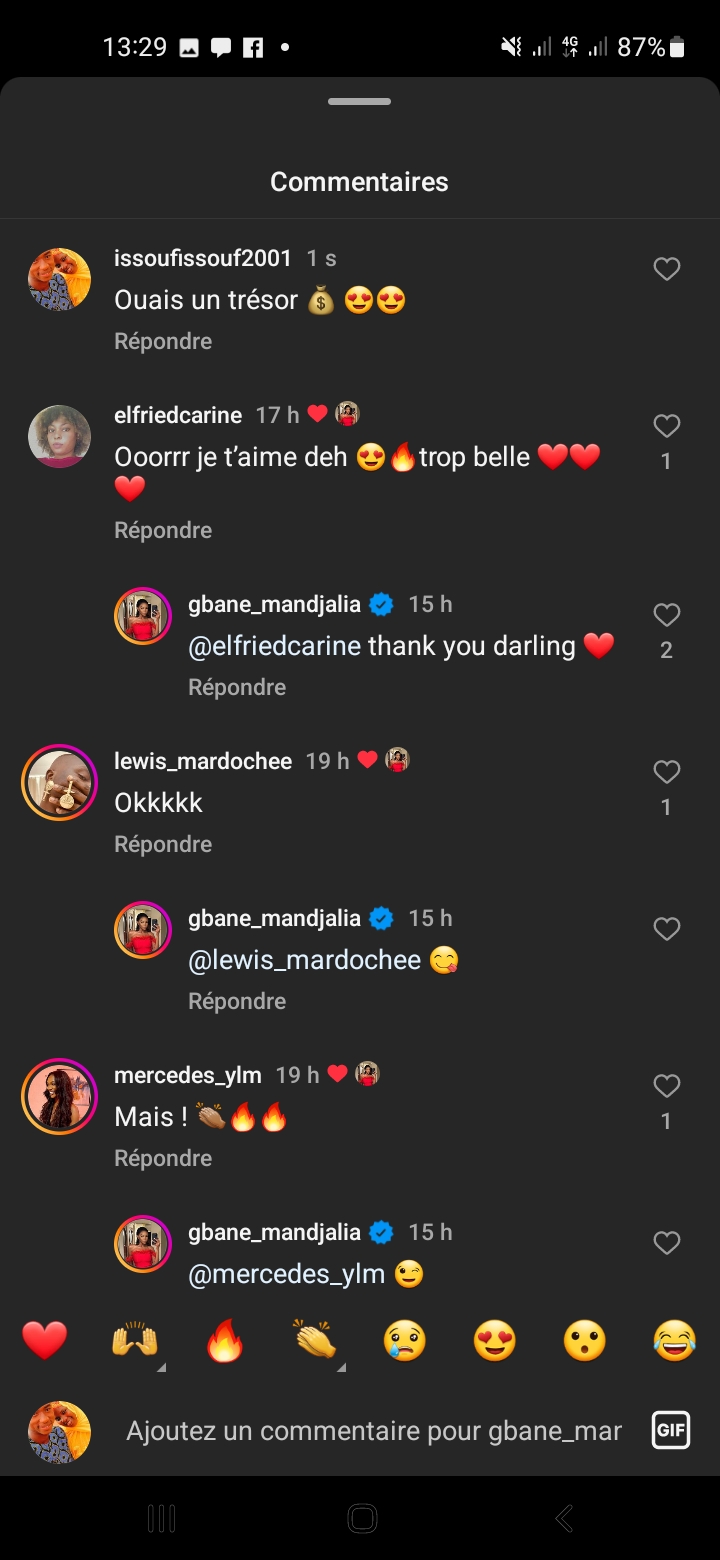Tap the GIF button in comment bar

pyautogui.click(x=671, y=1430)
